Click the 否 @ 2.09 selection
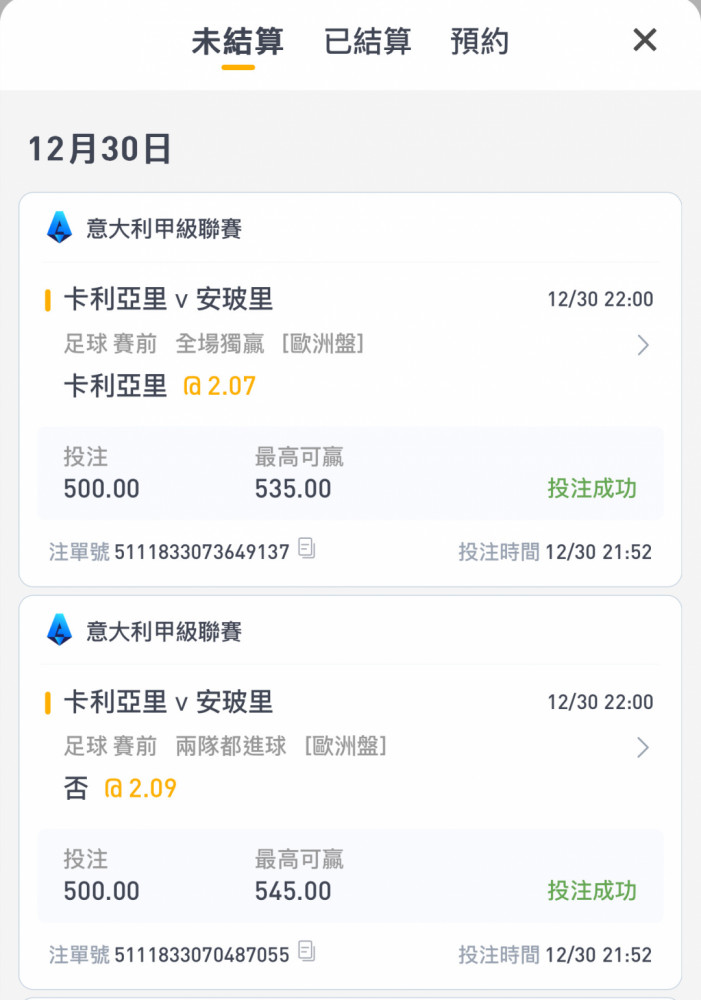This screenshot has height=1000, width=701. click(x=120, y=788)
